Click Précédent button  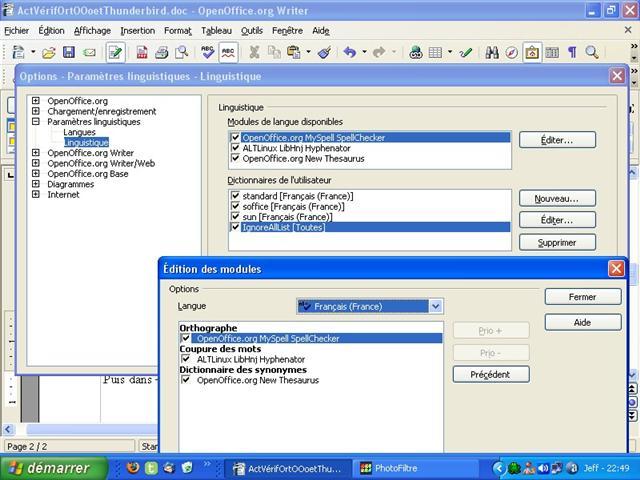click(x=491, y=374)
